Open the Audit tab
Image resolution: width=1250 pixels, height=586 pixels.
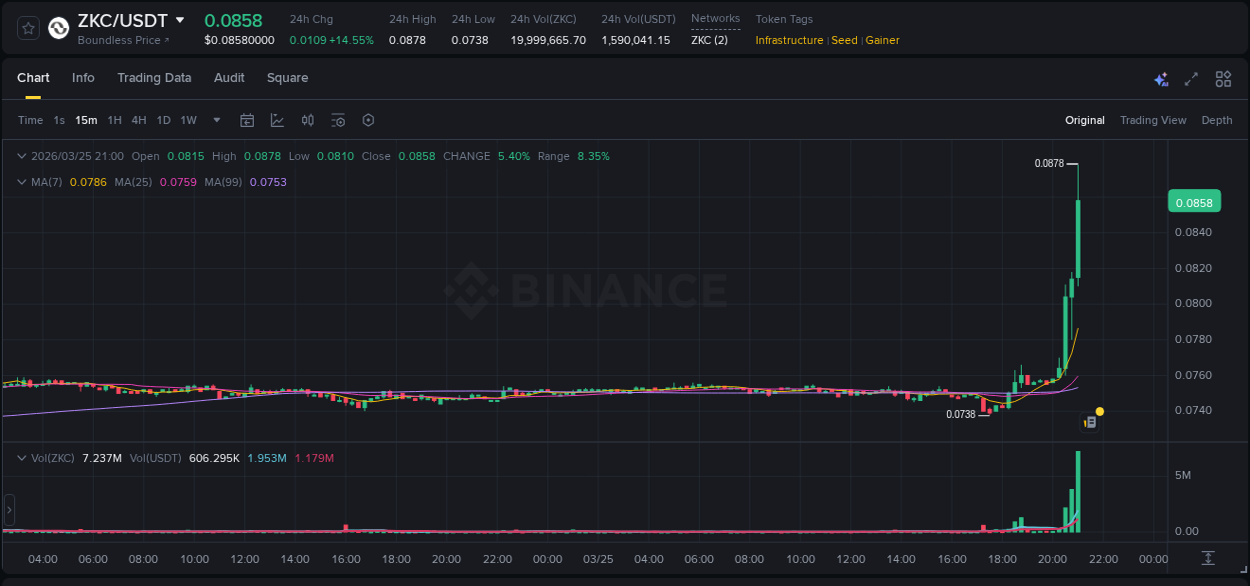pyautogui.click(x=229, y=78)
